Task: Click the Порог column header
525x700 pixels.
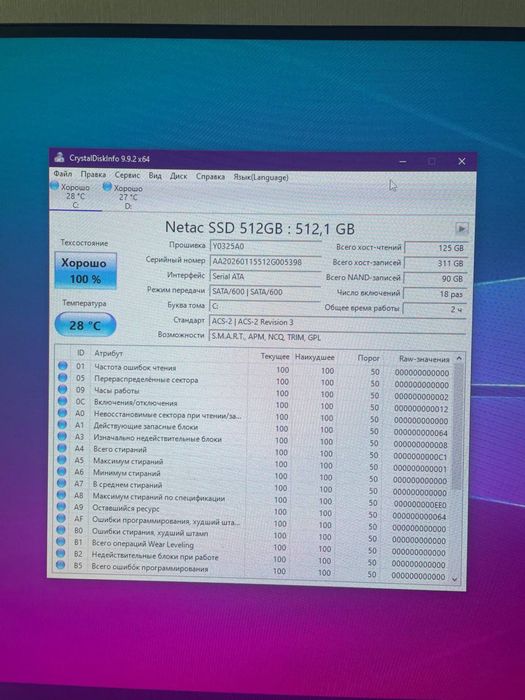Action: pyautogui.click(x=368, y=358)
